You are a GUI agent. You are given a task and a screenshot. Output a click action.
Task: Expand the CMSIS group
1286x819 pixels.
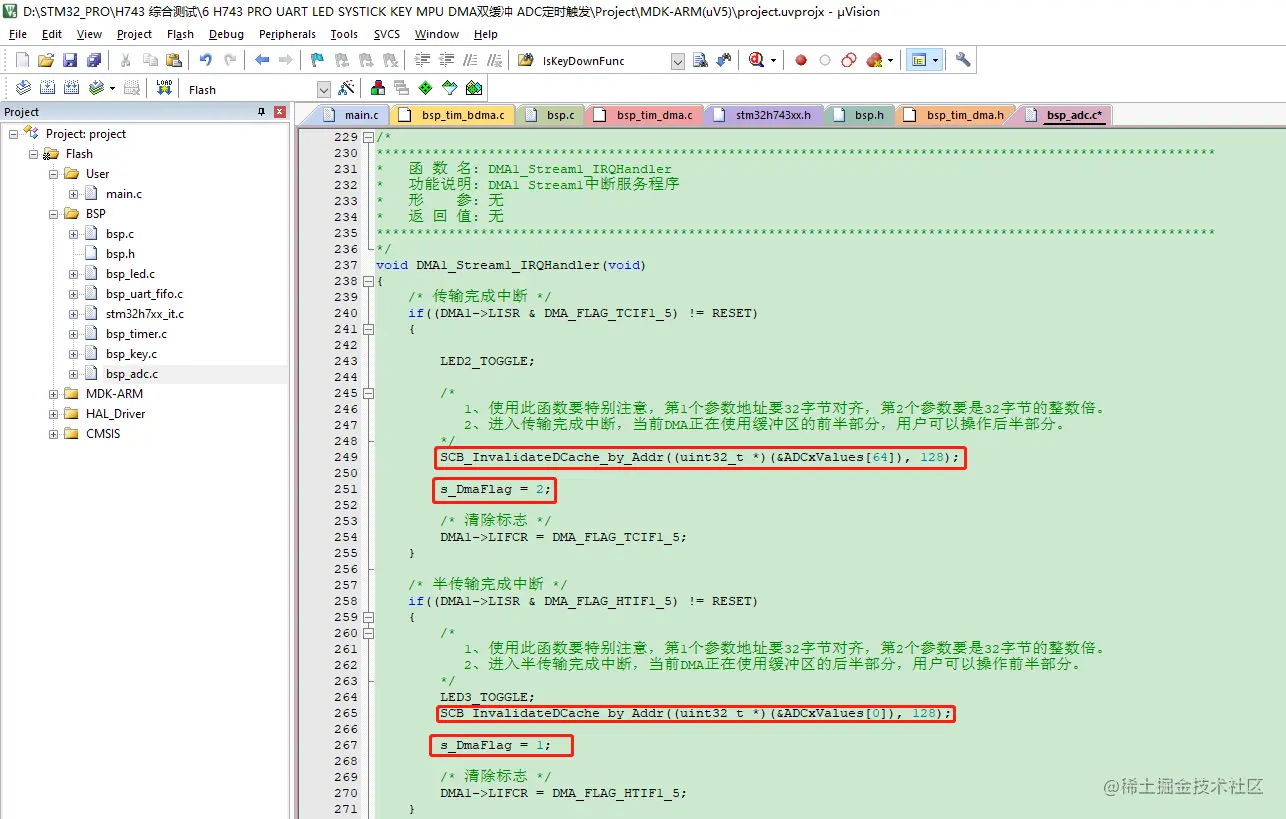[54, 434]
